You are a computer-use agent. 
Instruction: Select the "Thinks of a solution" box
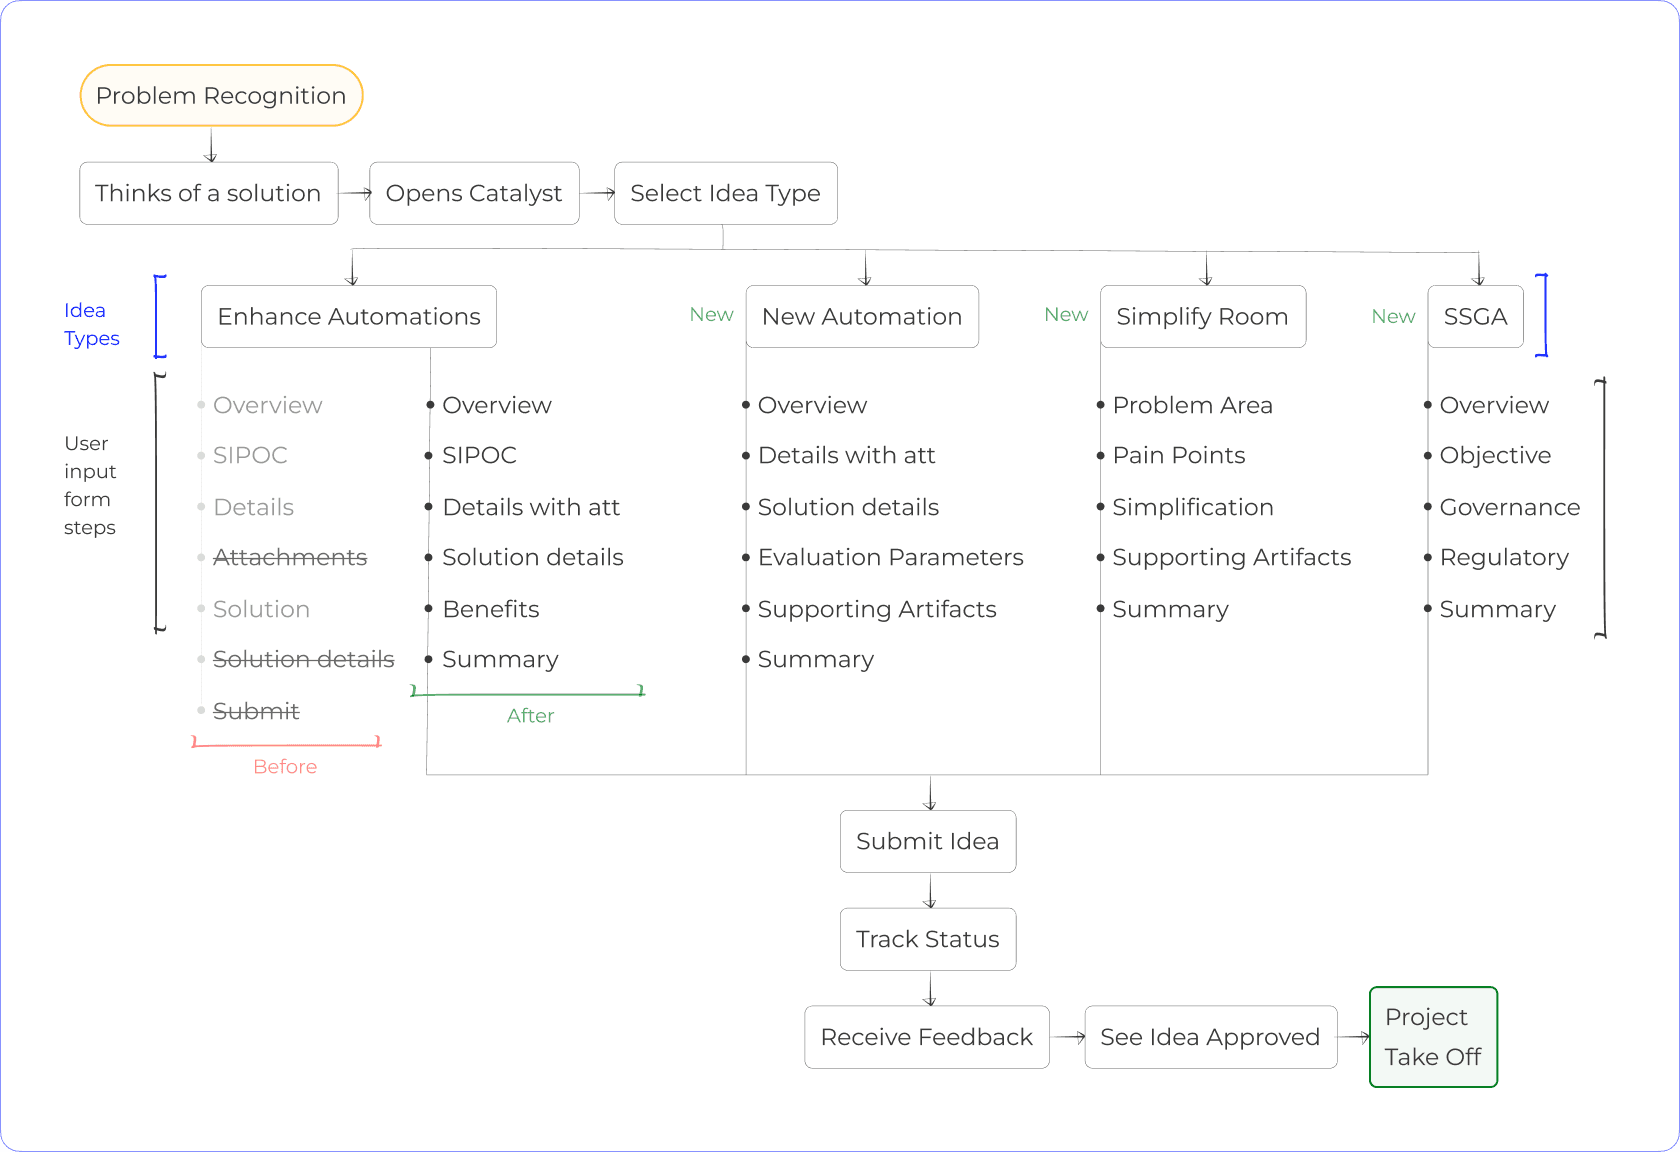208,193
